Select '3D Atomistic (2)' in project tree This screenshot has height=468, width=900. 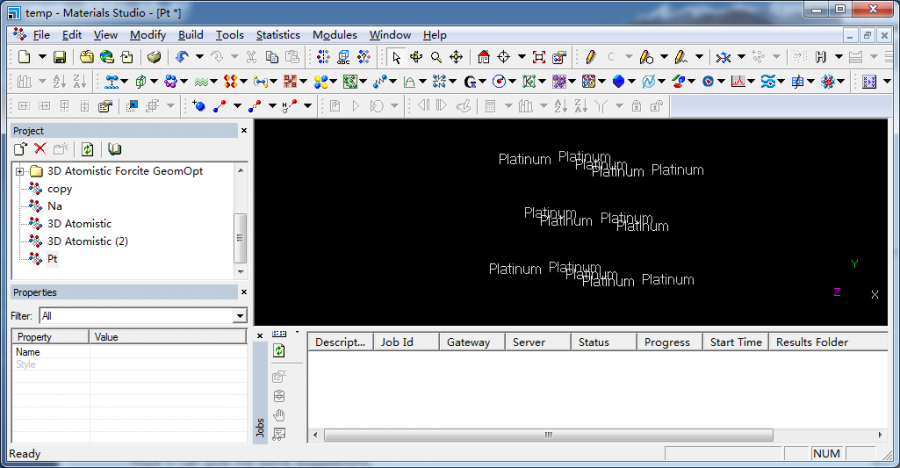[88, 241]
